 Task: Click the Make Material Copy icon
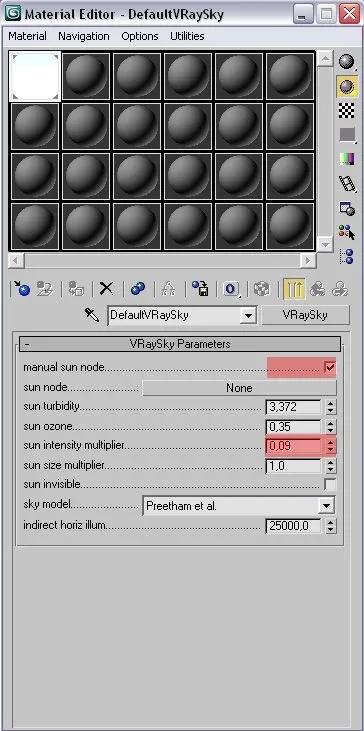click(137, 289)
